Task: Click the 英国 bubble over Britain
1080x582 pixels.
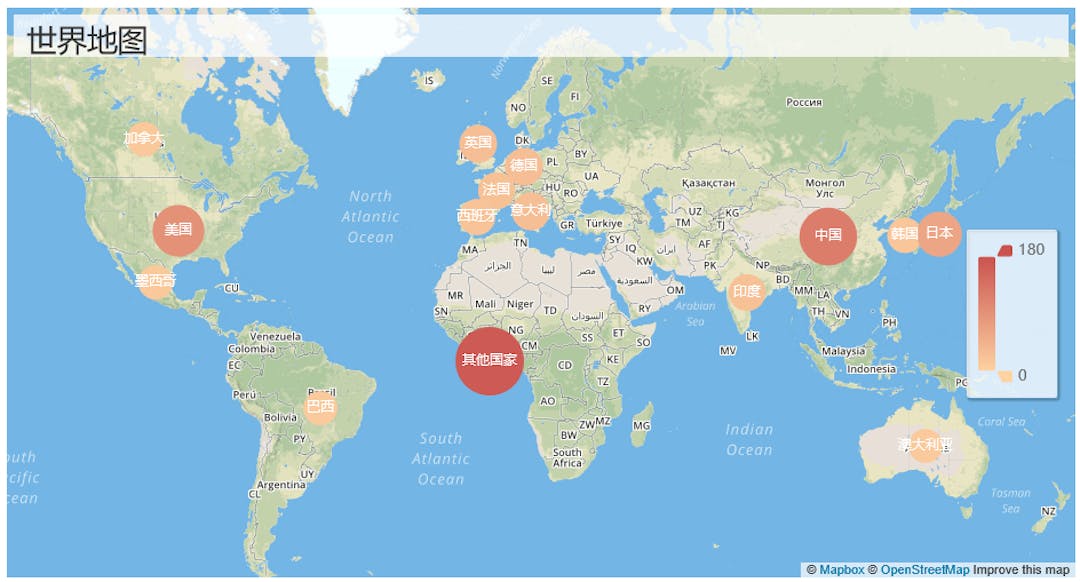Action: click(476, 142)
